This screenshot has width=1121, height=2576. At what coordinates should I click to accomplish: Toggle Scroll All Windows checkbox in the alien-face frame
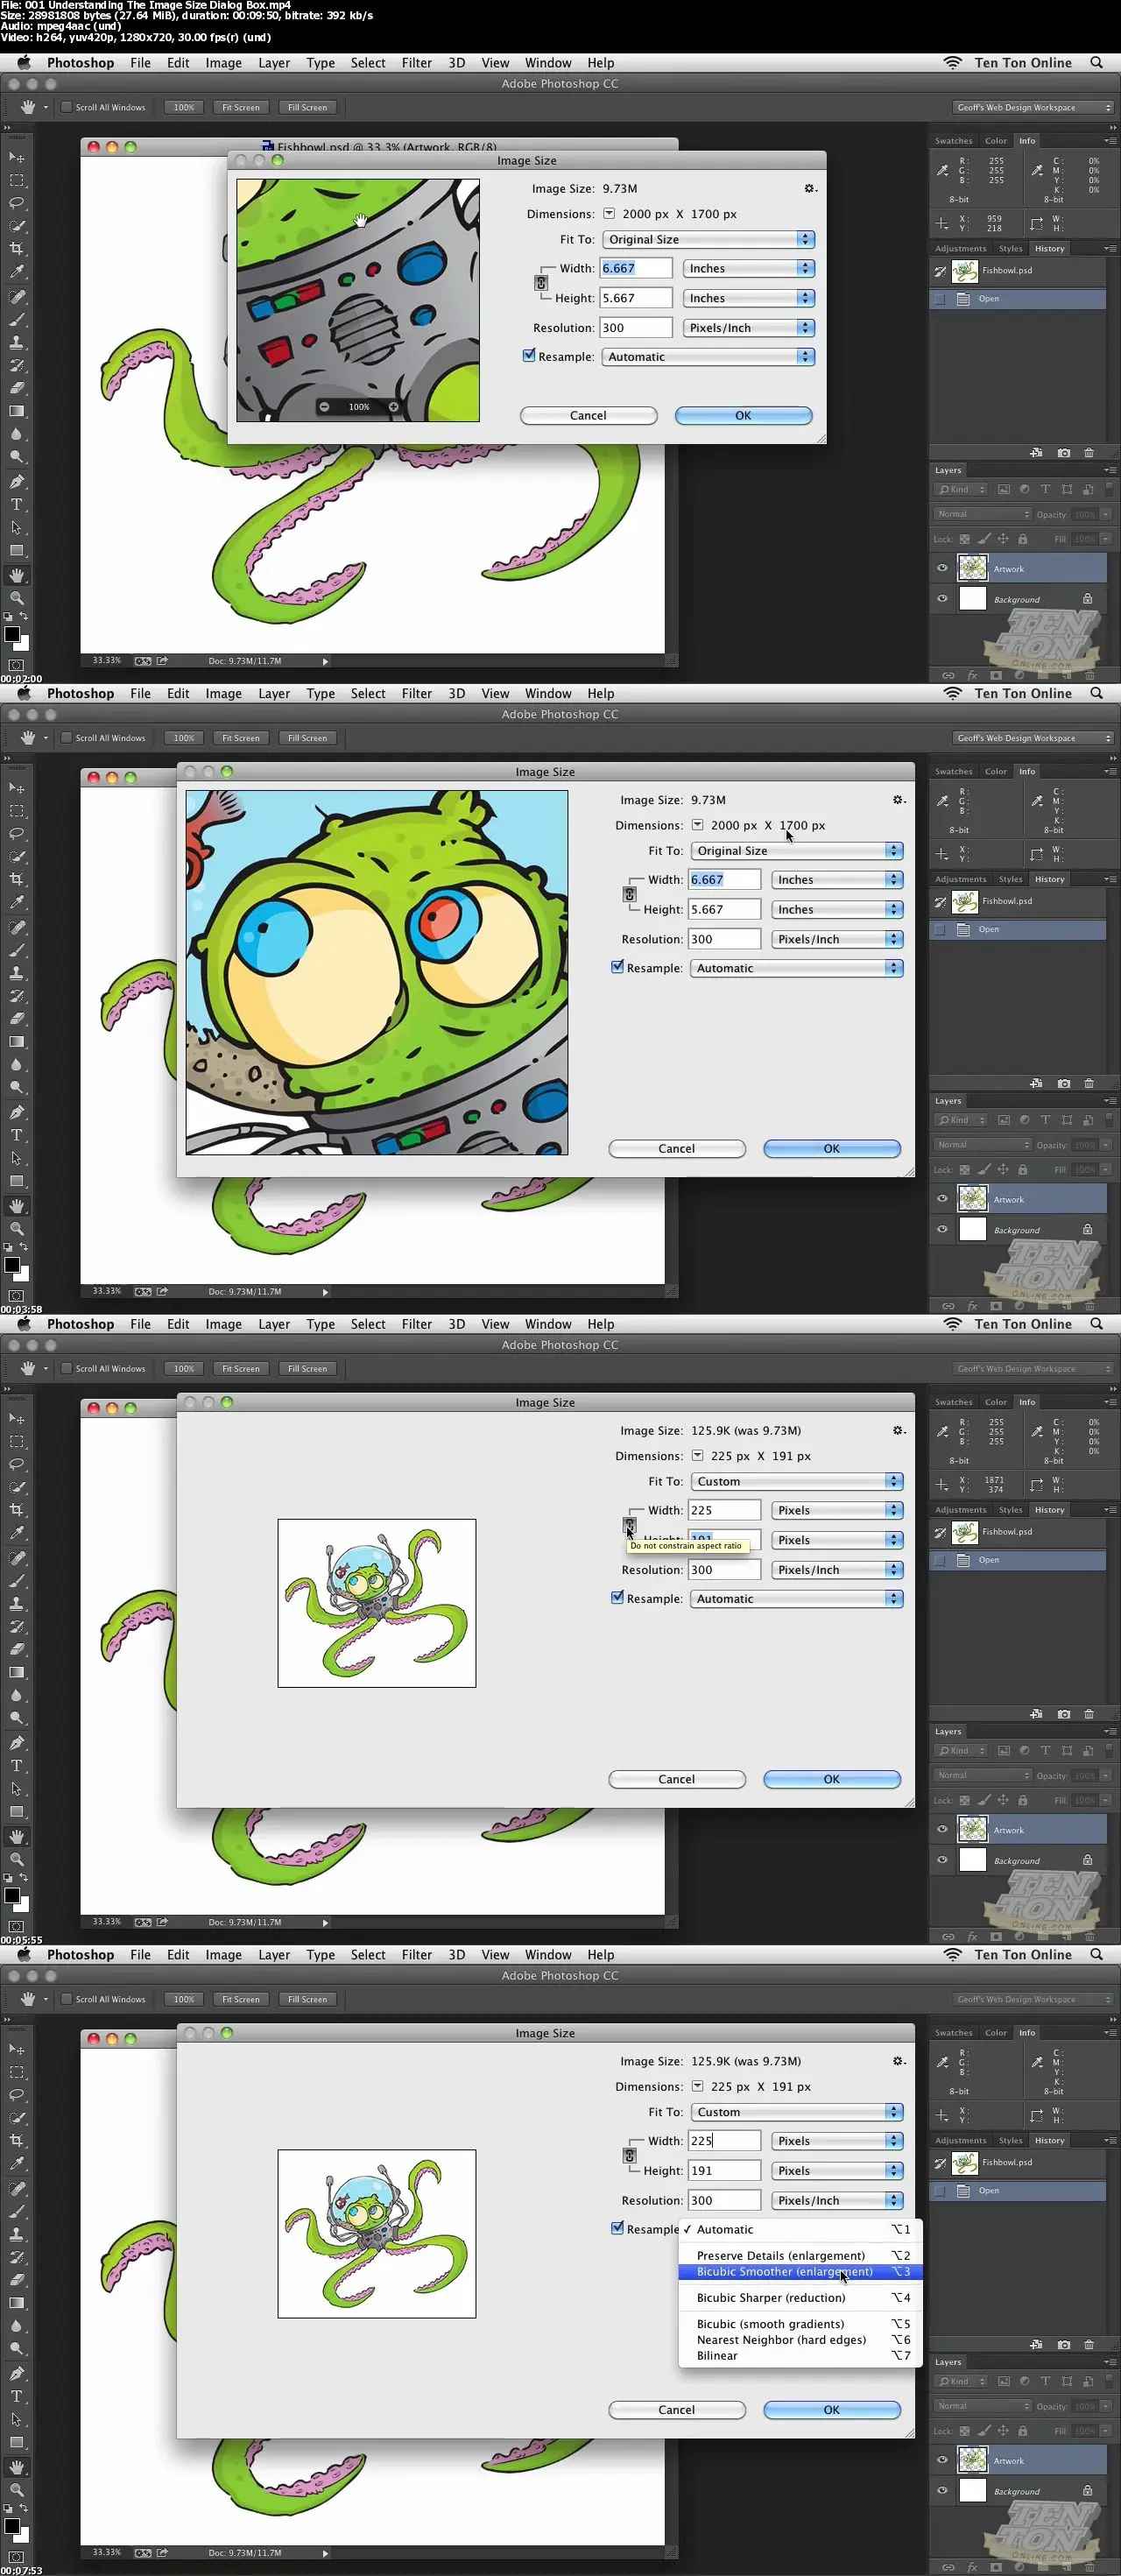pyautogui.click(x=66, y=738)
